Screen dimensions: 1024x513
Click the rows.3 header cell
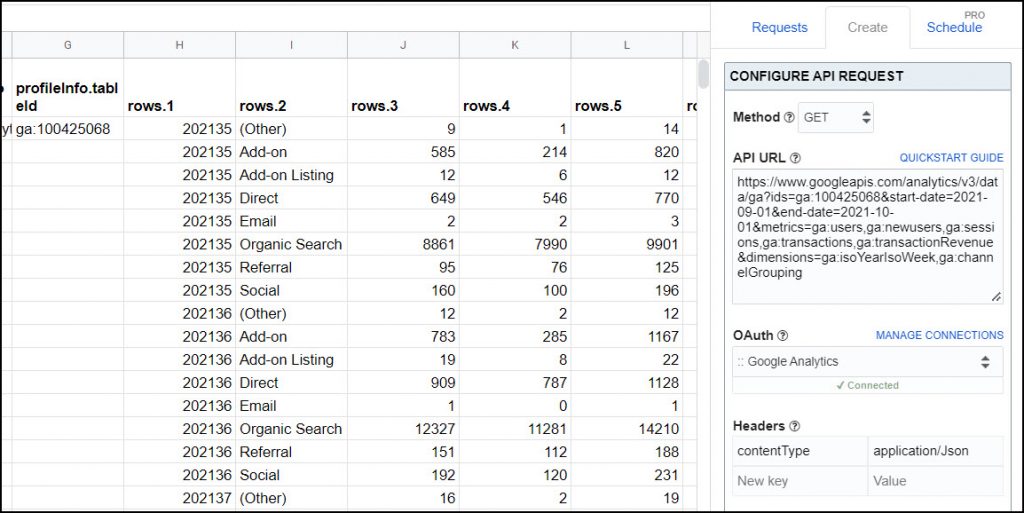(403, 88)
